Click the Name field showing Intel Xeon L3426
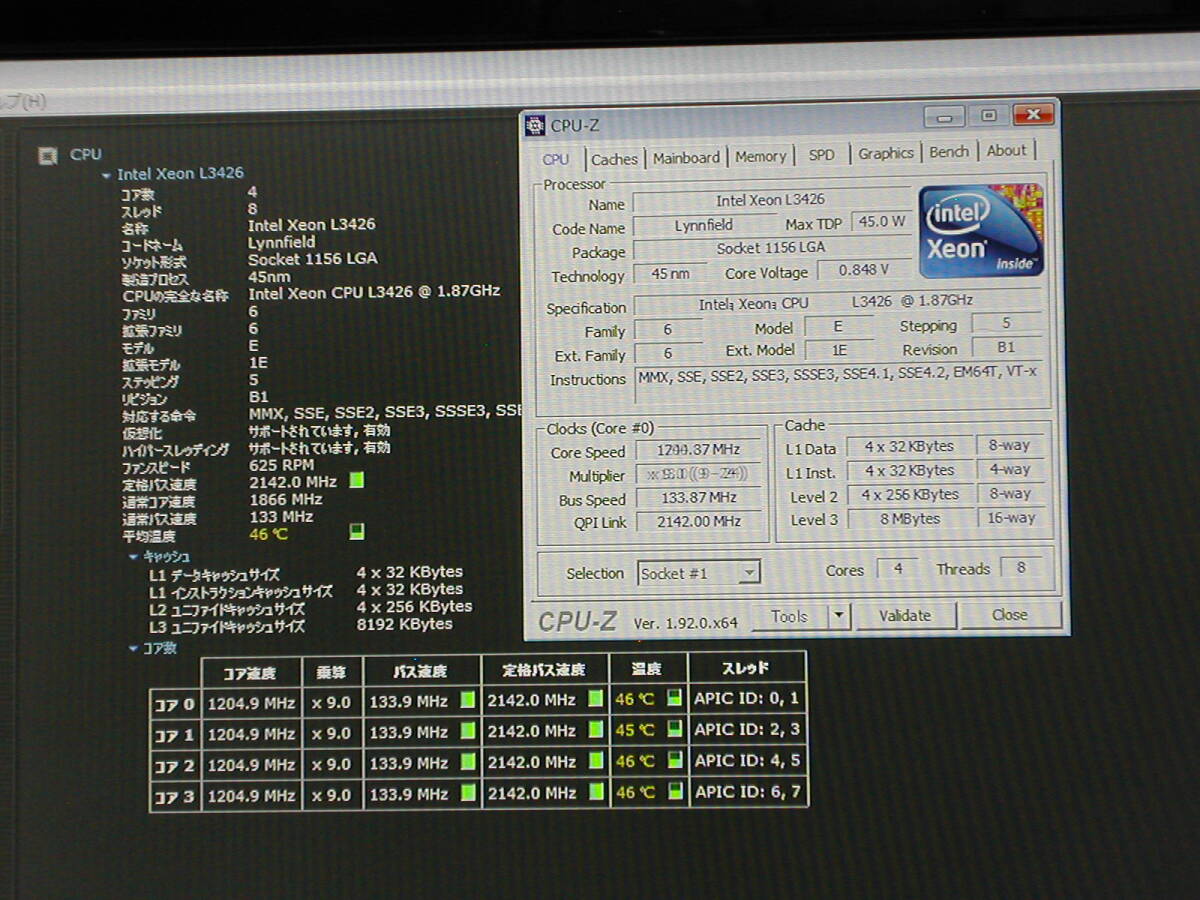This screenshot has width=1200, height=900. [x=771, y=201]
